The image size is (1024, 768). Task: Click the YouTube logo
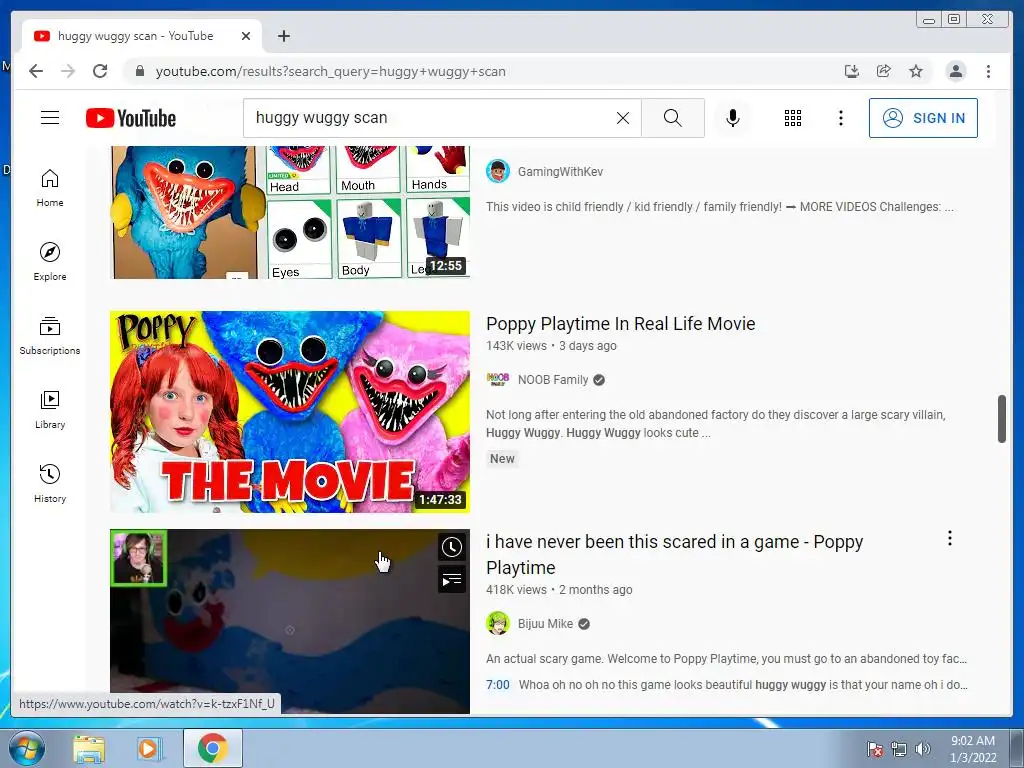(131, 118)
